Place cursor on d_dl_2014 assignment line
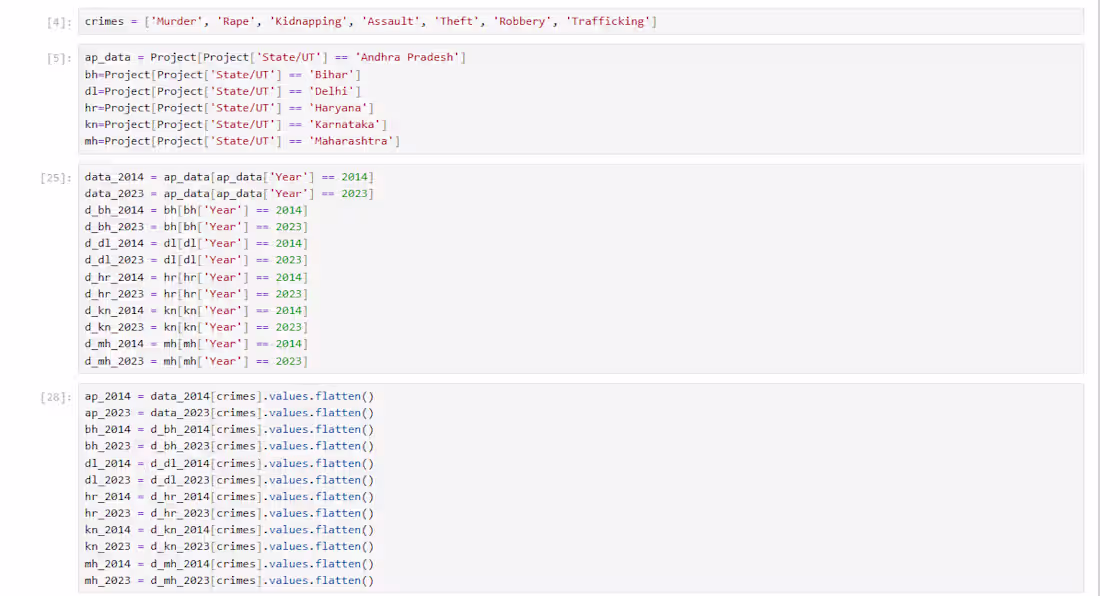 (x=196, y=243)
